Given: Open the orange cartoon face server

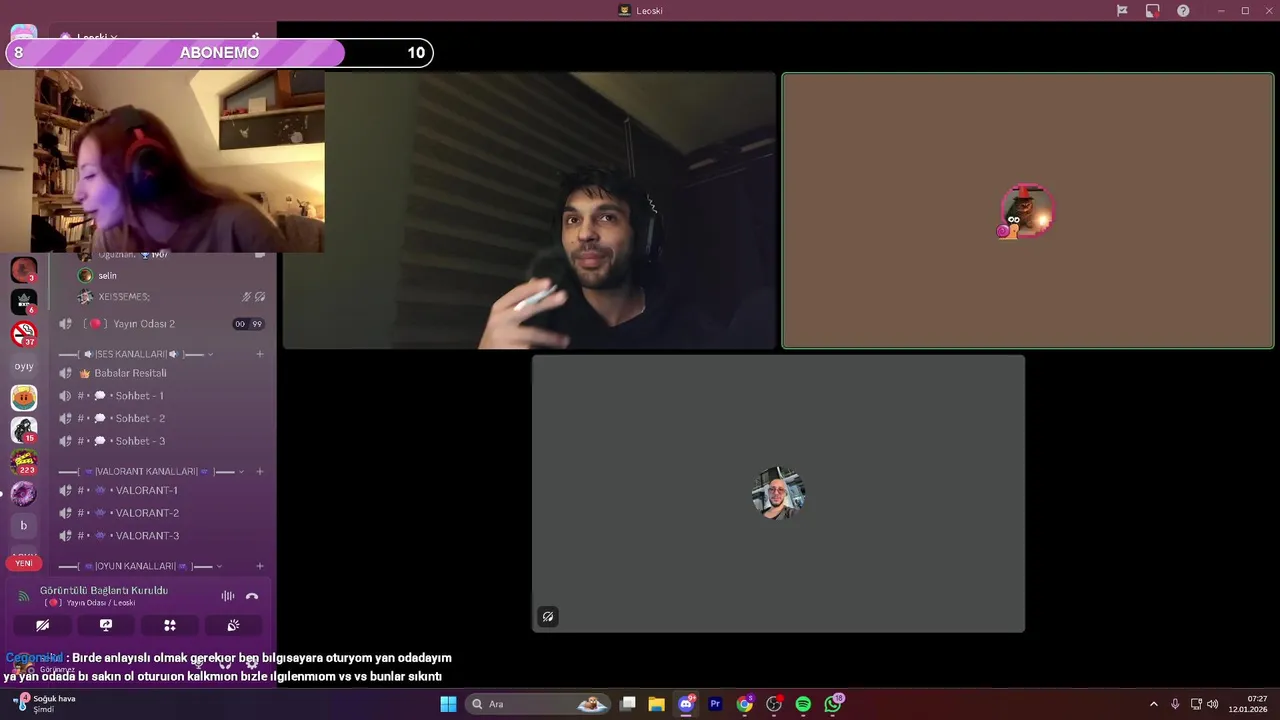Looking at the screenshot, I should pos(24,398).
